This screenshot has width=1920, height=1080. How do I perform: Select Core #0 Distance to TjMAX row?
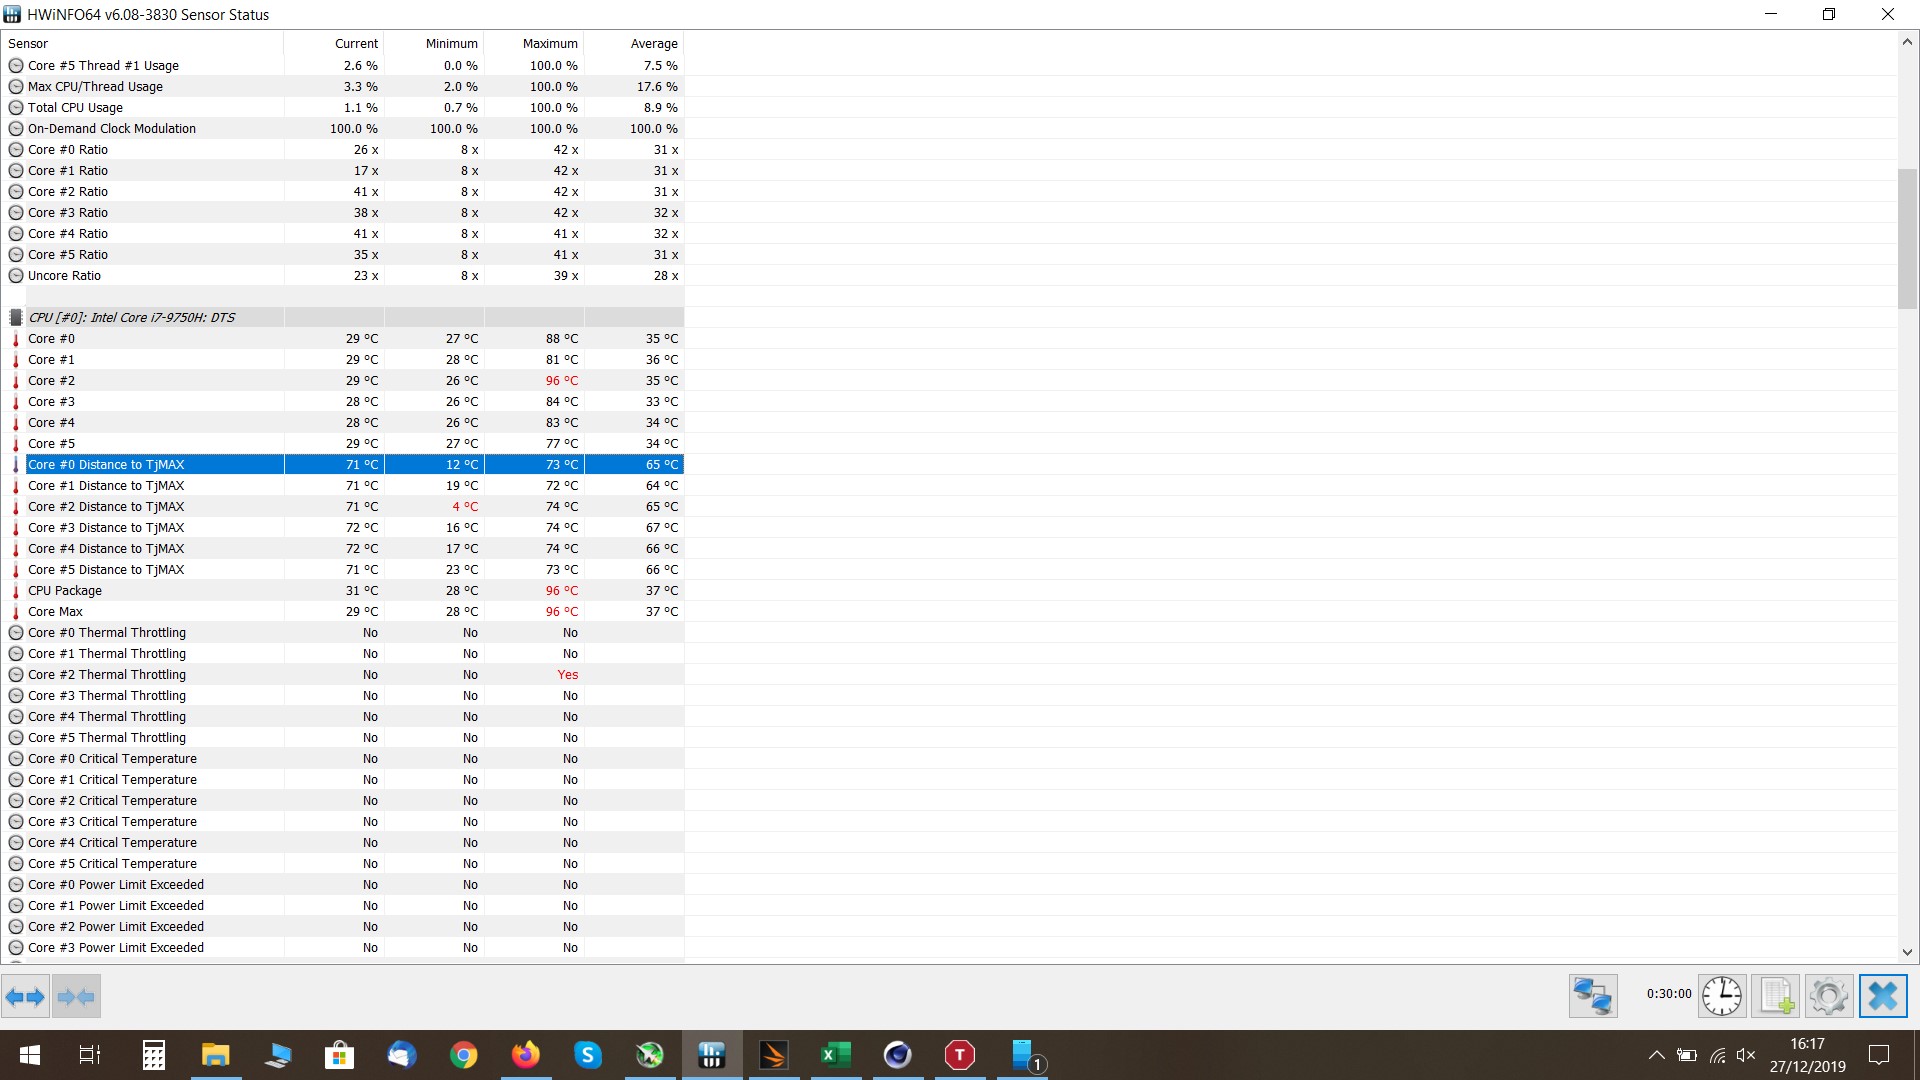click(344, 464)
